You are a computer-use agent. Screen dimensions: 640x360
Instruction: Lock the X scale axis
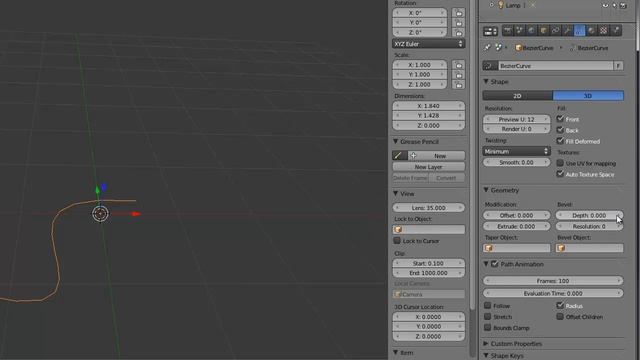coord(458,65)
